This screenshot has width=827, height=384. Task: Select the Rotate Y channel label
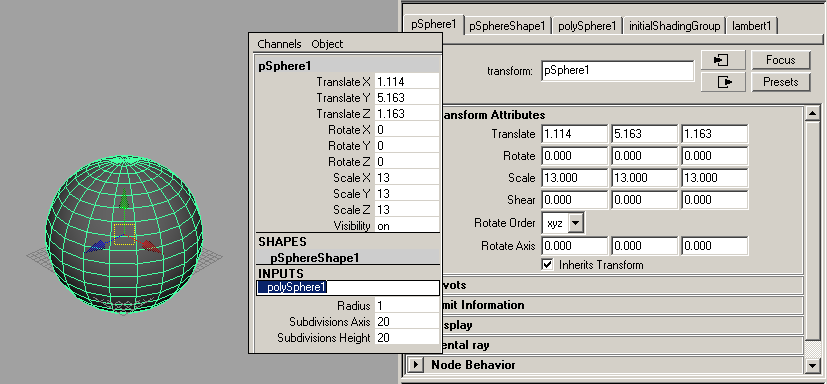pos(349,146)
